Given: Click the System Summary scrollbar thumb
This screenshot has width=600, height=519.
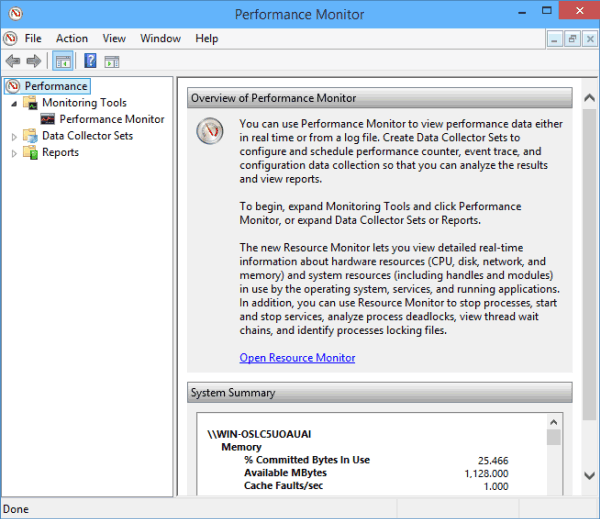Looking at the screenshot, I should coord(553,437).
